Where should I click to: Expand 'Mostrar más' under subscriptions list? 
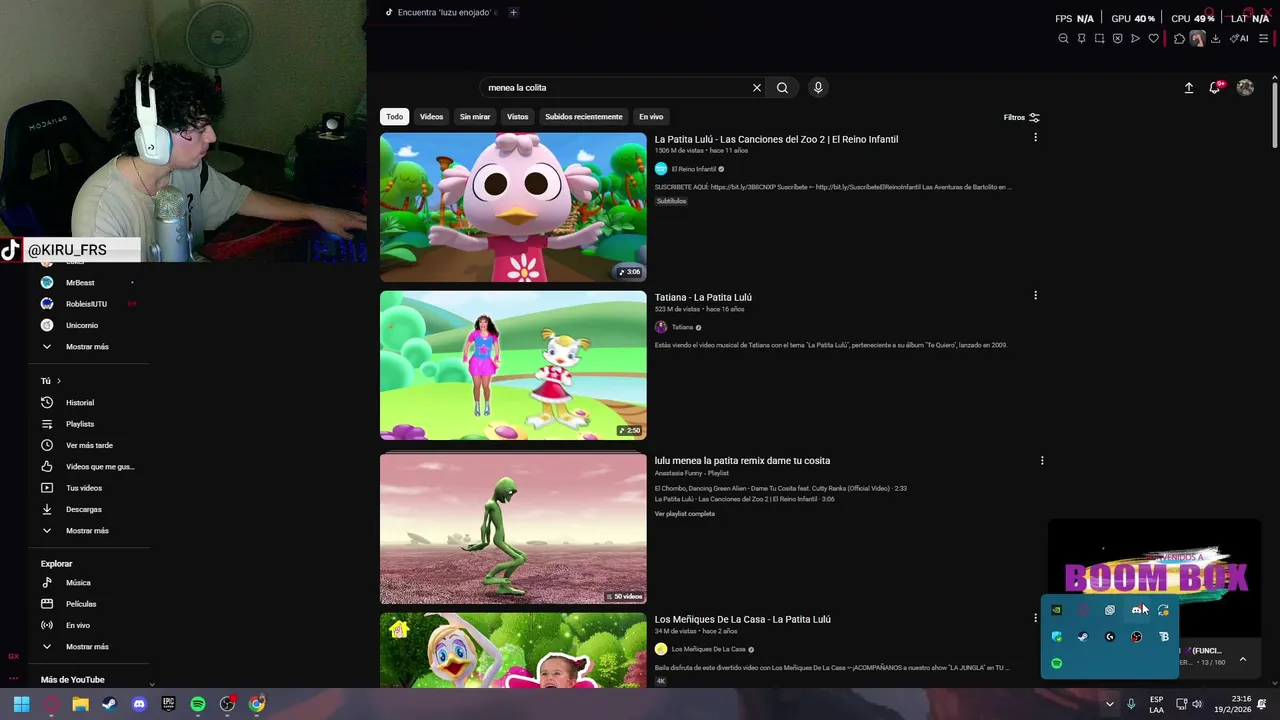[x=88, y=347]
